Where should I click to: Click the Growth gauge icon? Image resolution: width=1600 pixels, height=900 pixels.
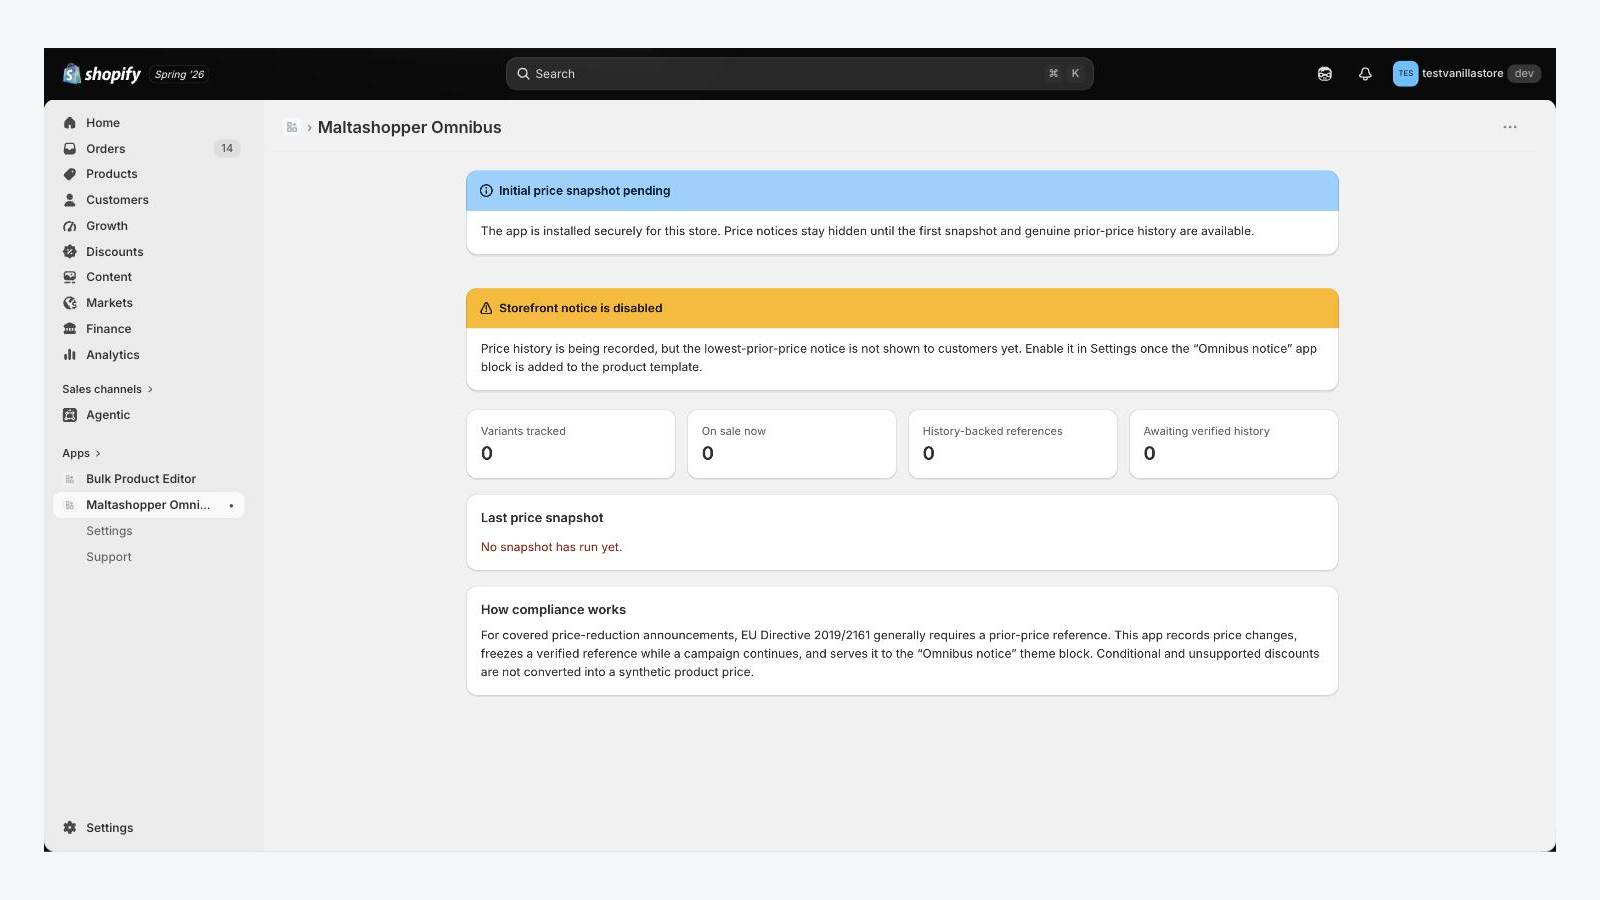tap(70, 226)
